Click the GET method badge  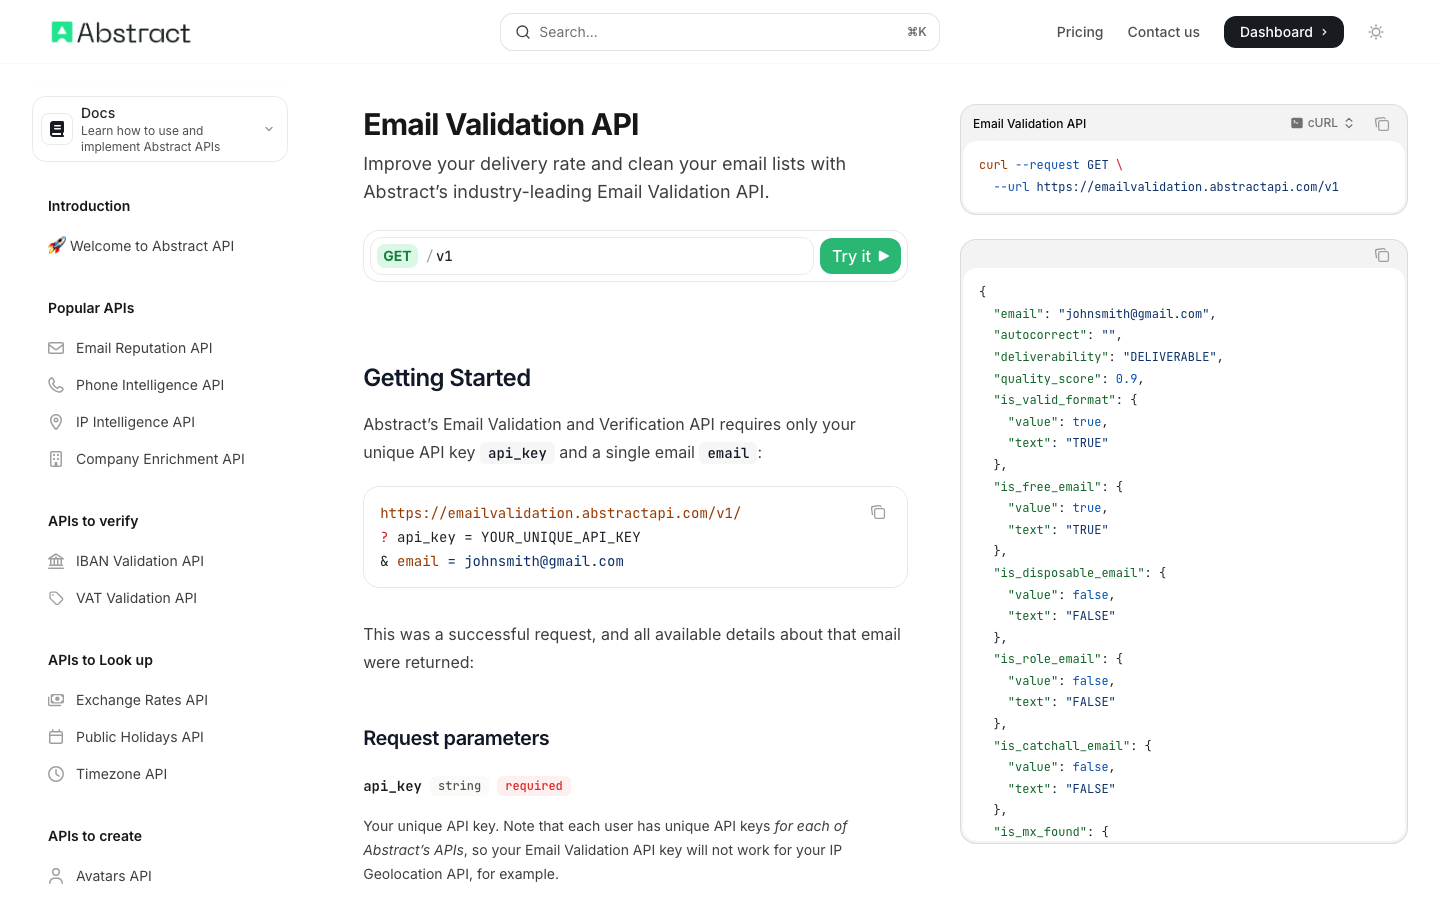tap(397, 256)
